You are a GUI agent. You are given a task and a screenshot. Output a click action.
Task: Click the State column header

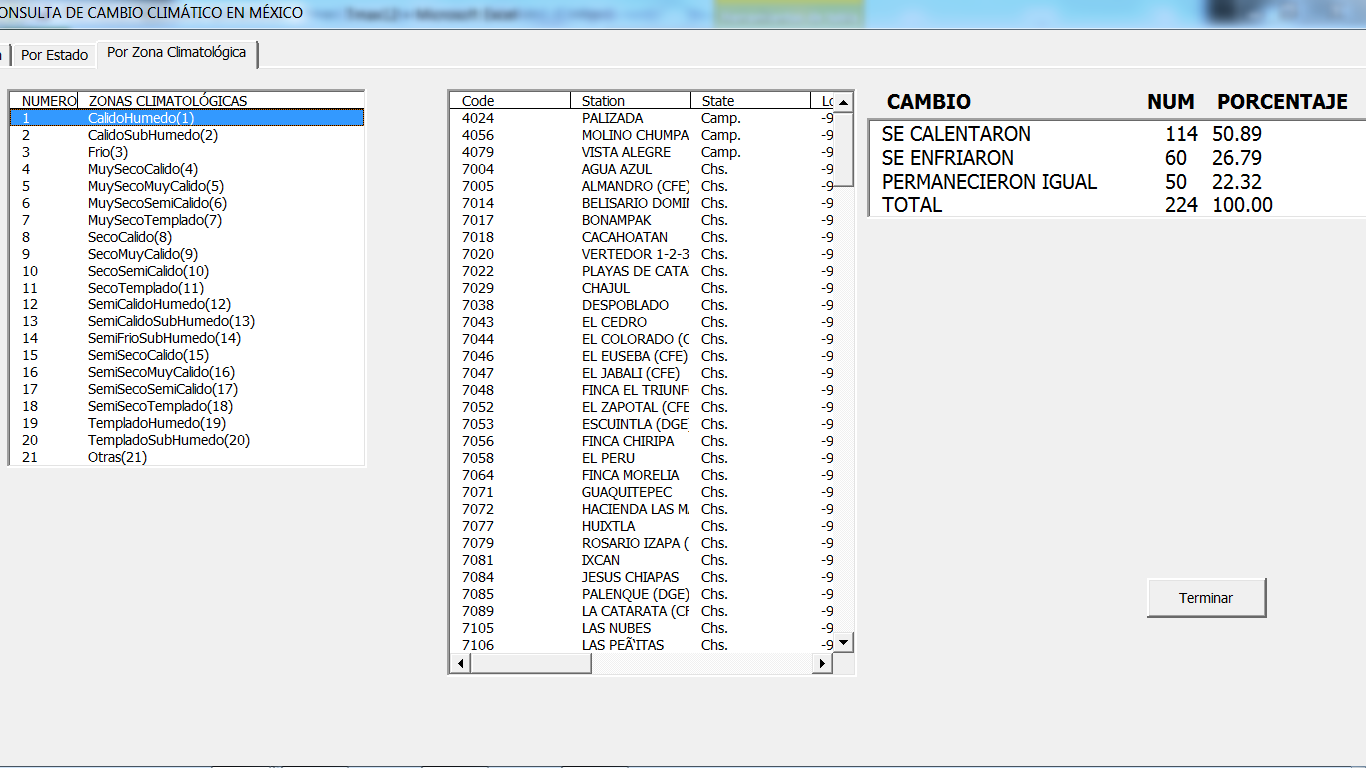coord(750,101)
